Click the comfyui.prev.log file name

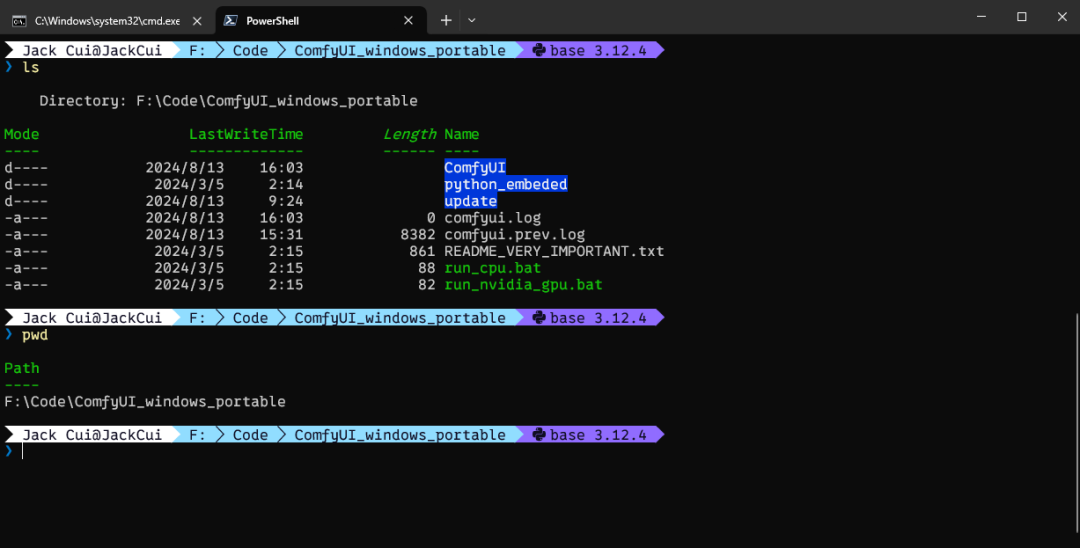514,235
